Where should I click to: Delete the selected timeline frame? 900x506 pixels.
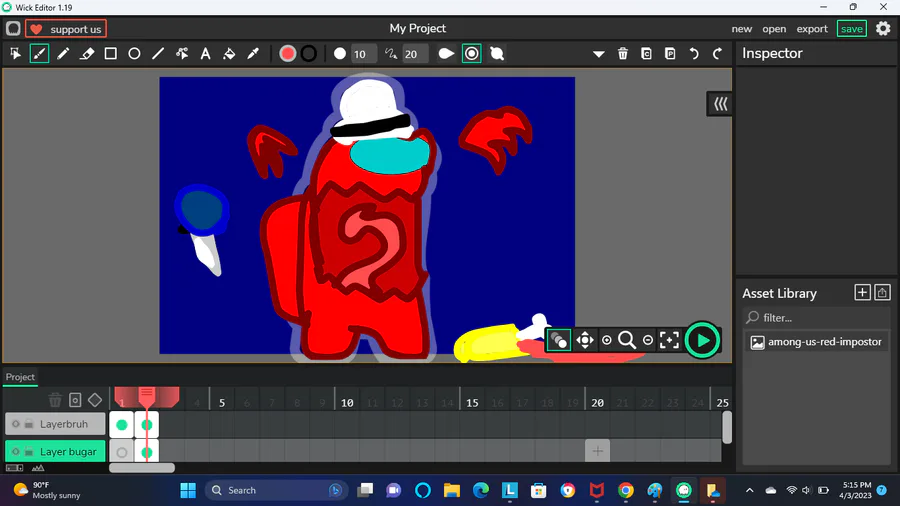(x=55, y=400)
